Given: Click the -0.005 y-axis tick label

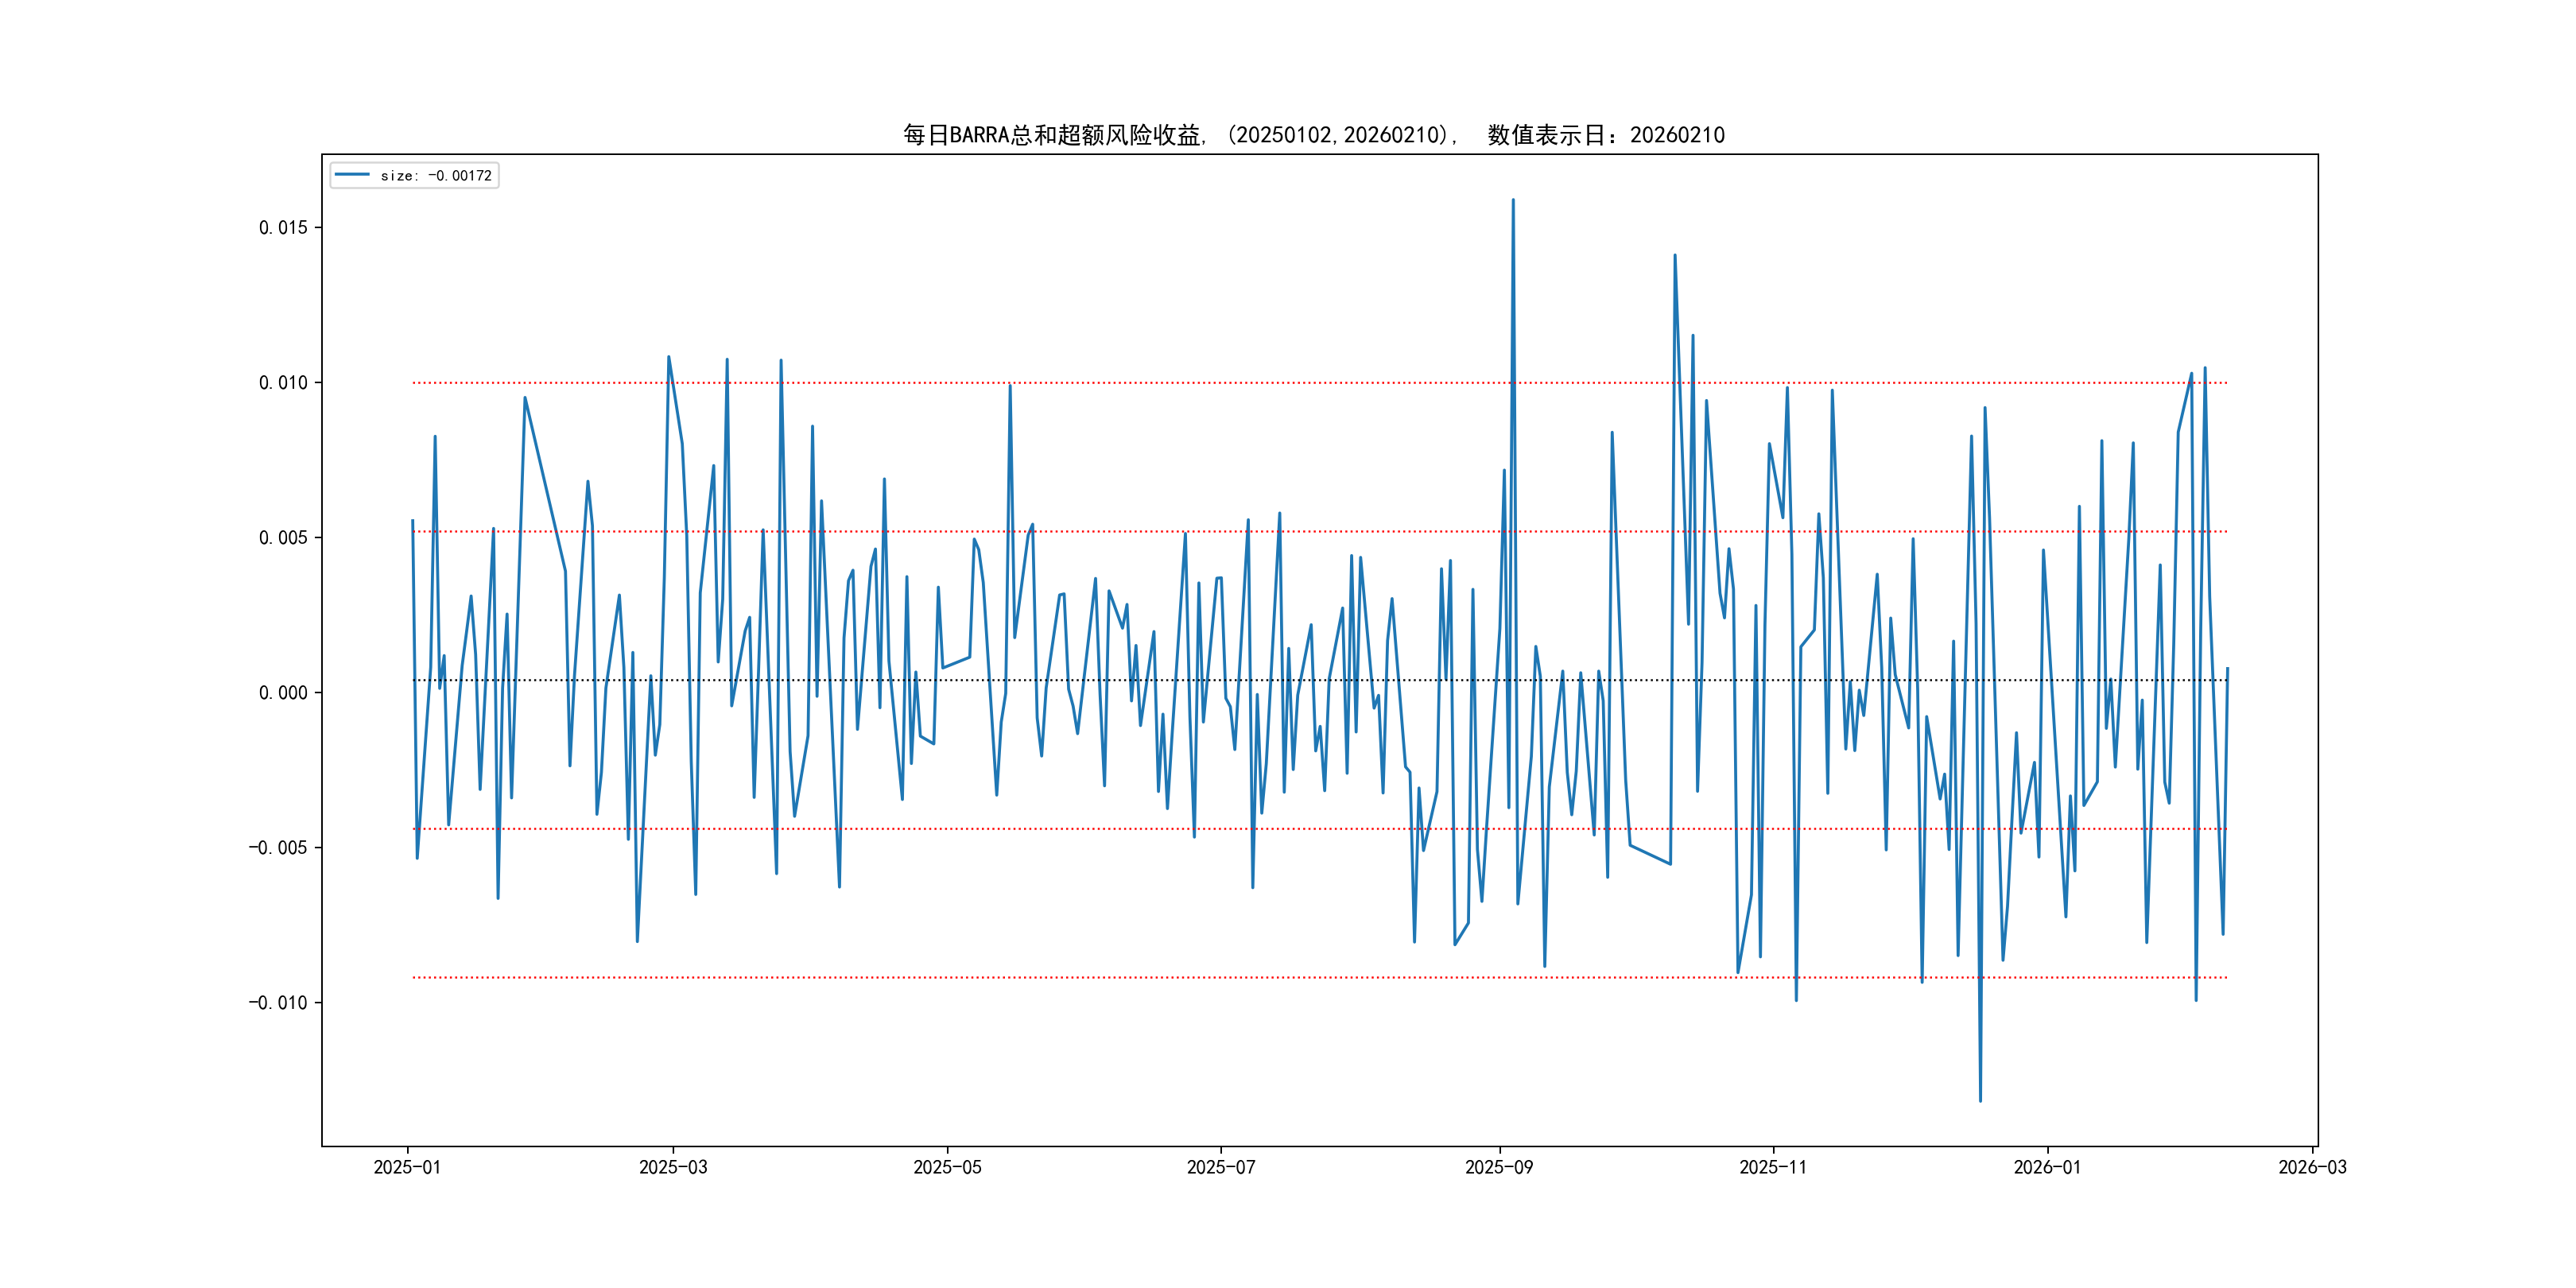Looking at the screenshot, I should coord(278,848).
